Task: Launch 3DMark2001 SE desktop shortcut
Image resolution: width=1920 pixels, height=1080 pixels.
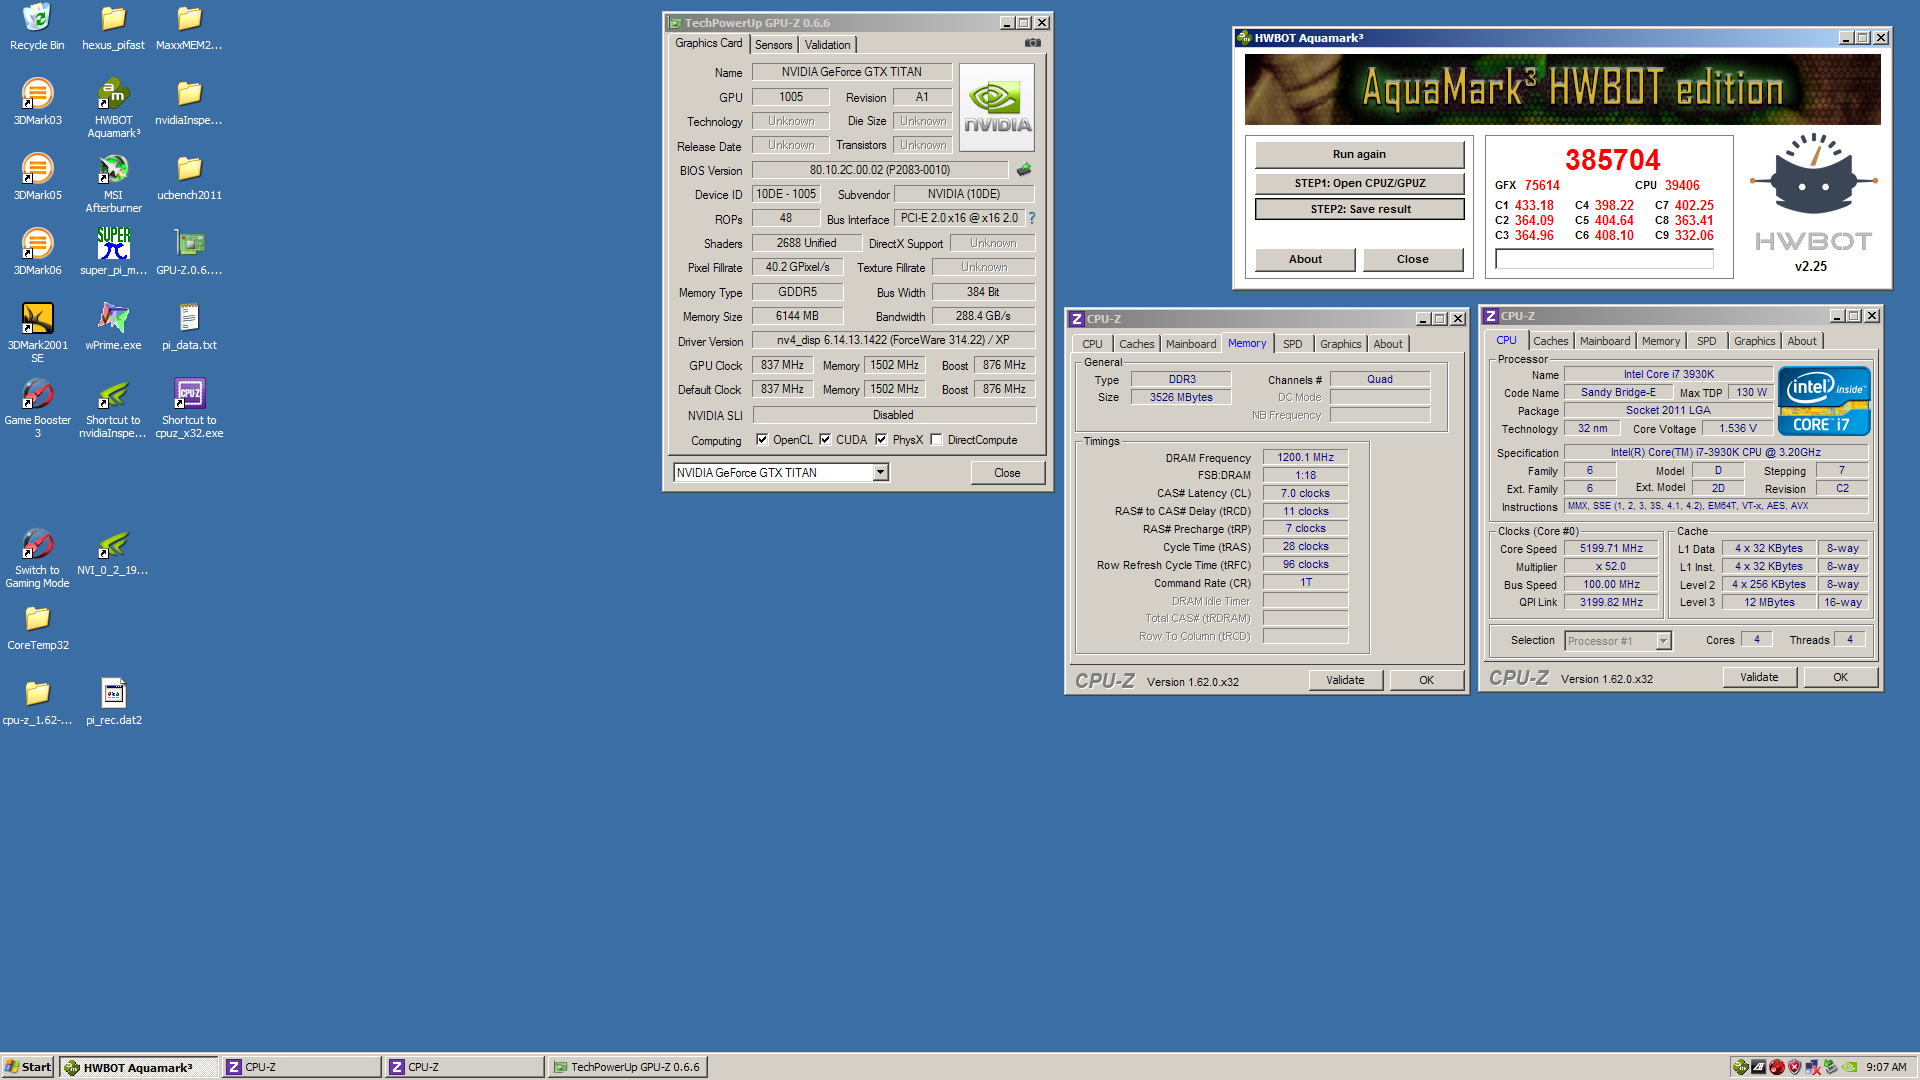Action: 37,332
